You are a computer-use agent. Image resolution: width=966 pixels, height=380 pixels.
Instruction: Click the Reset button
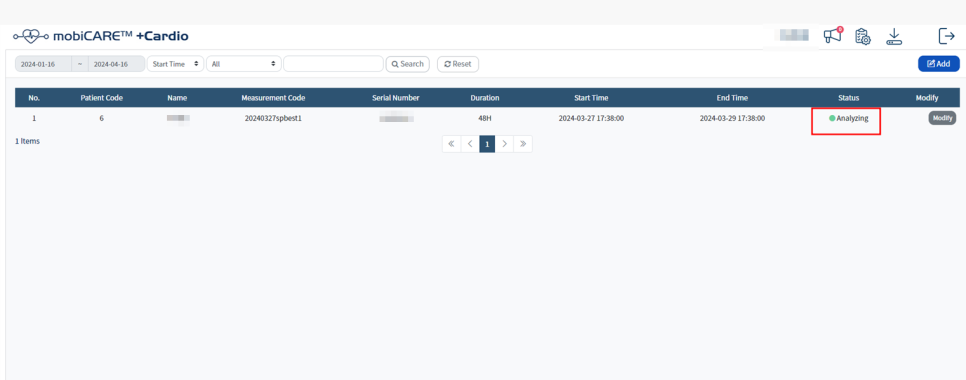tap(458, 64)
